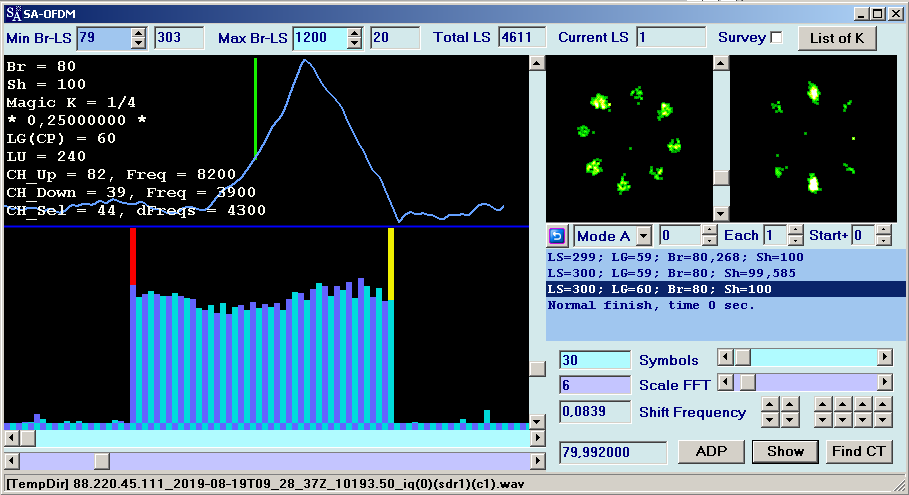Decrease Min Br-LS with its down spinner arrow
The width and height of the screenshot is (909, 495).
pos(138,43)
